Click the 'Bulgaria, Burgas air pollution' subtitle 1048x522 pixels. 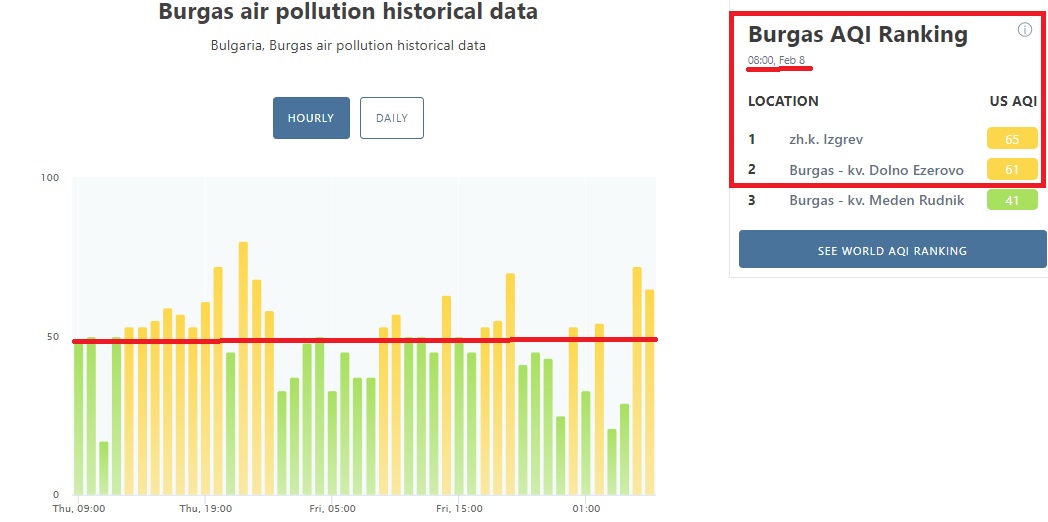pyautogui.click(x=348, y=46)
